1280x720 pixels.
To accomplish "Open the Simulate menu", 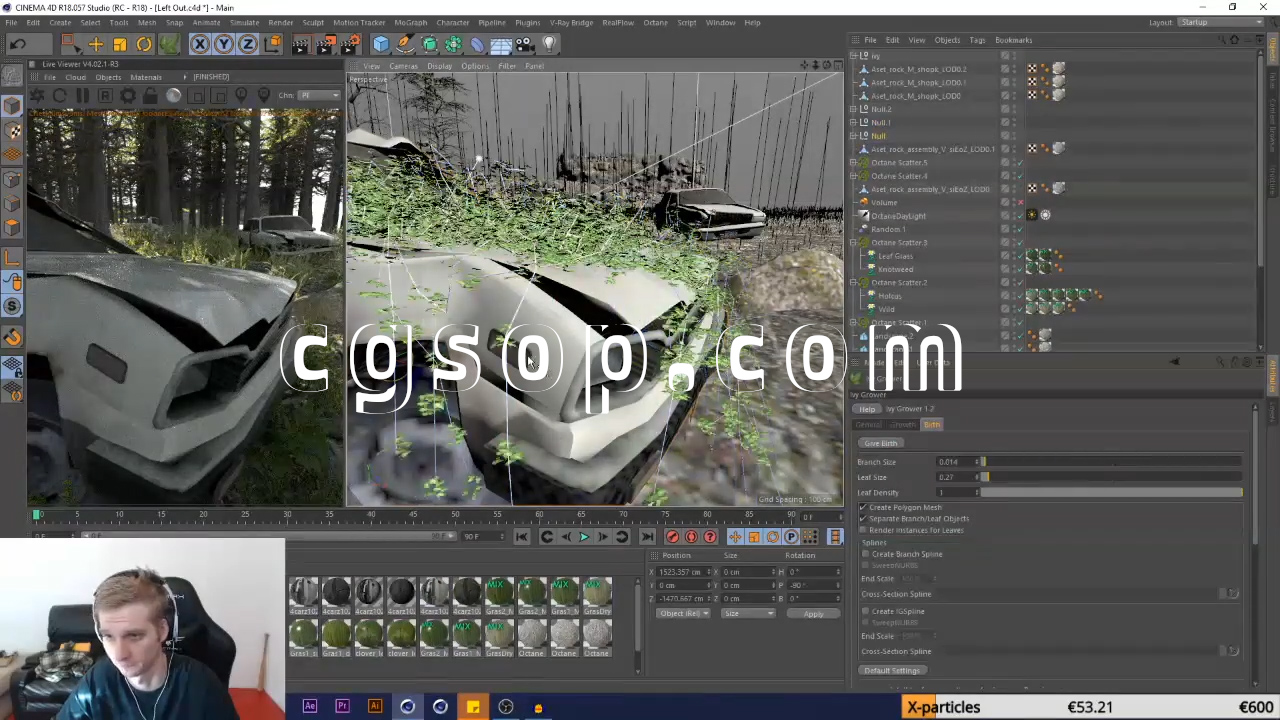I will (x=244, y=22).
